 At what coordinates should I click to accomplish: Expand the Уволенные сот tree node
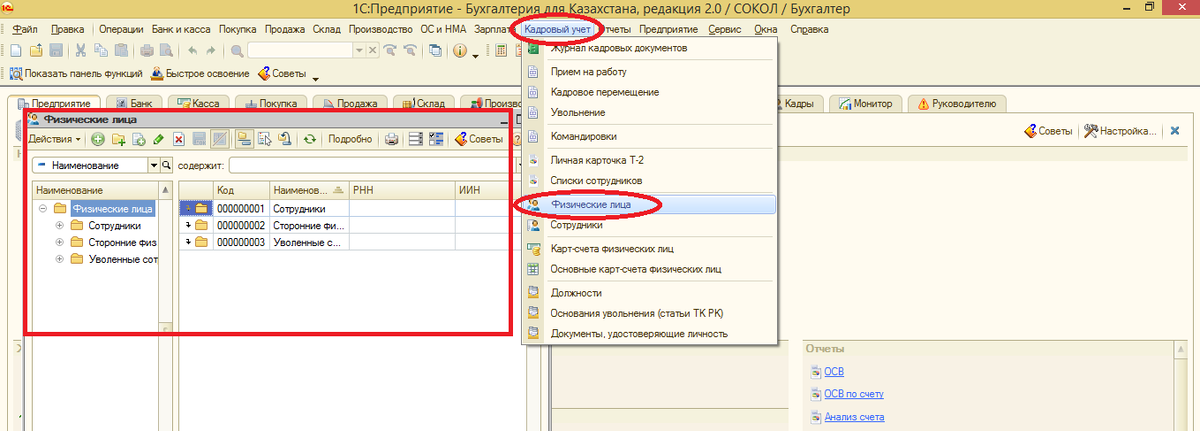click(x=59, y=259)
